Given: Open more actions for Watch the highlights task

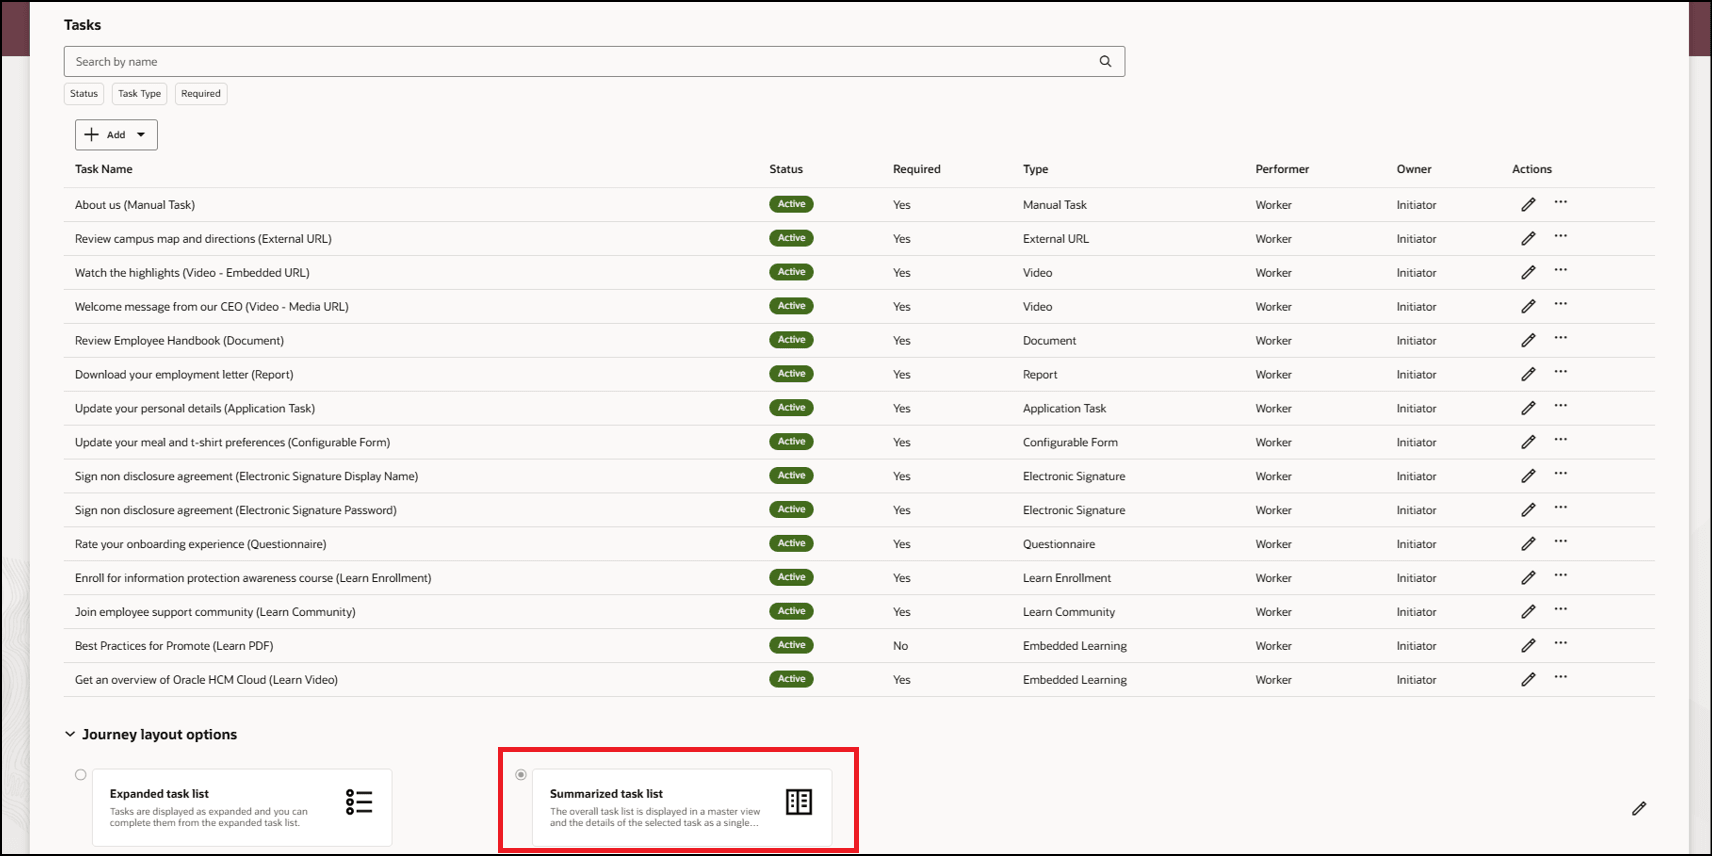Looking at the screenshot, I should click(x=1561, y=271).
